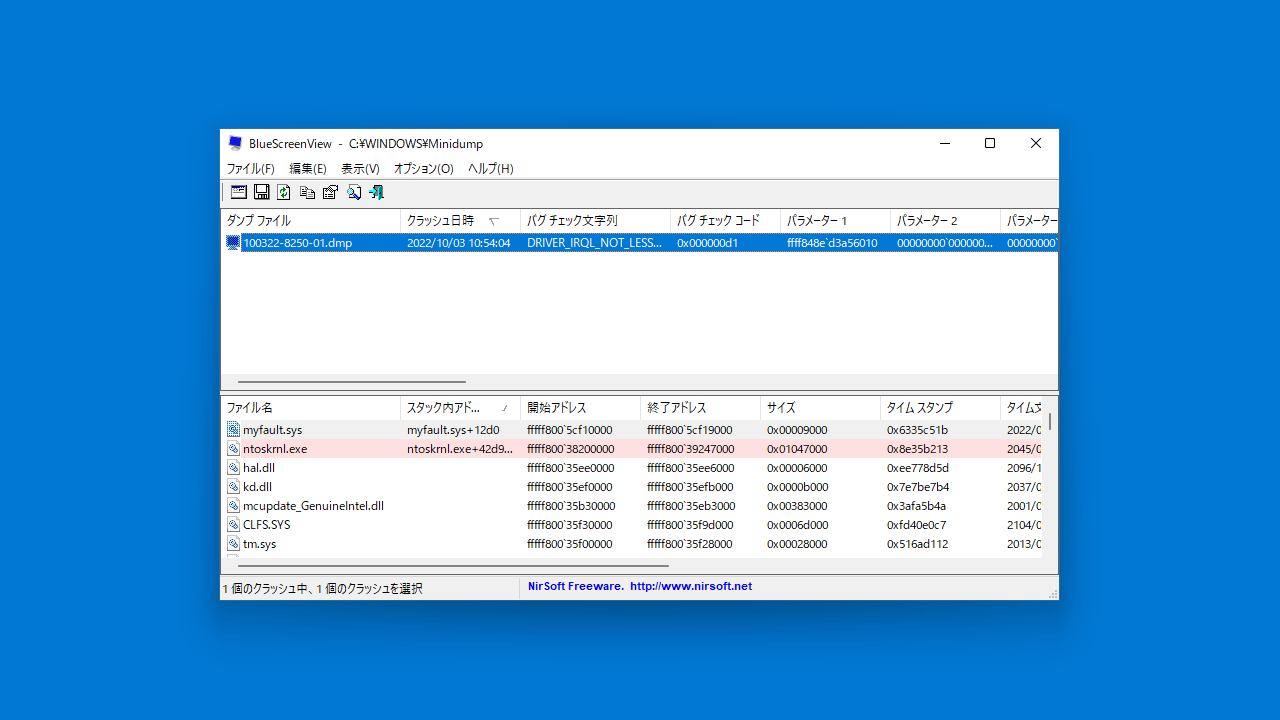Click end address fffff800`39247000
The width and height of the screenshot is (1280, 720).
691,449
